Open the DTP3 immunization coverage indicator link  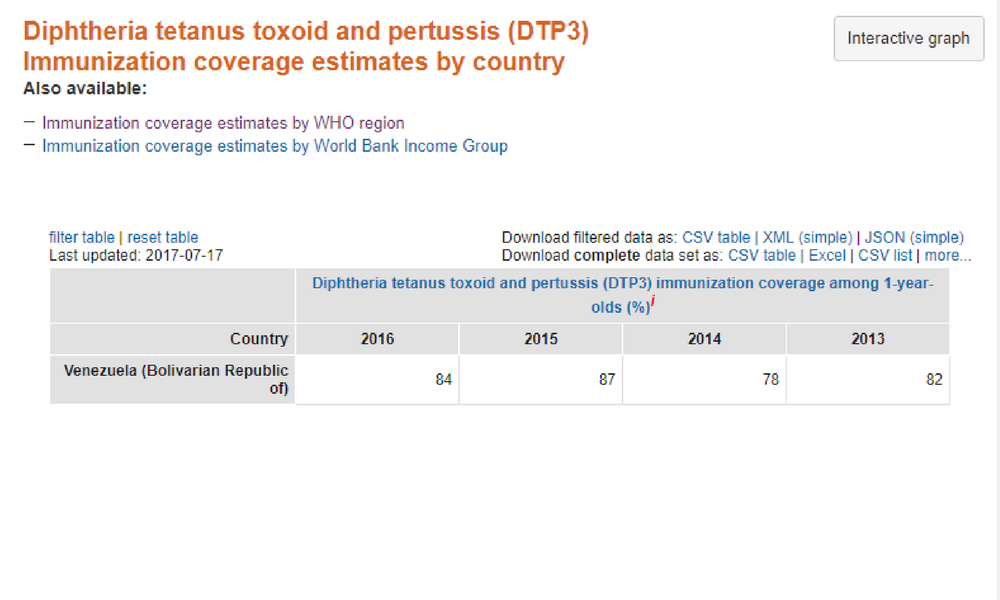tap(622, 295)
